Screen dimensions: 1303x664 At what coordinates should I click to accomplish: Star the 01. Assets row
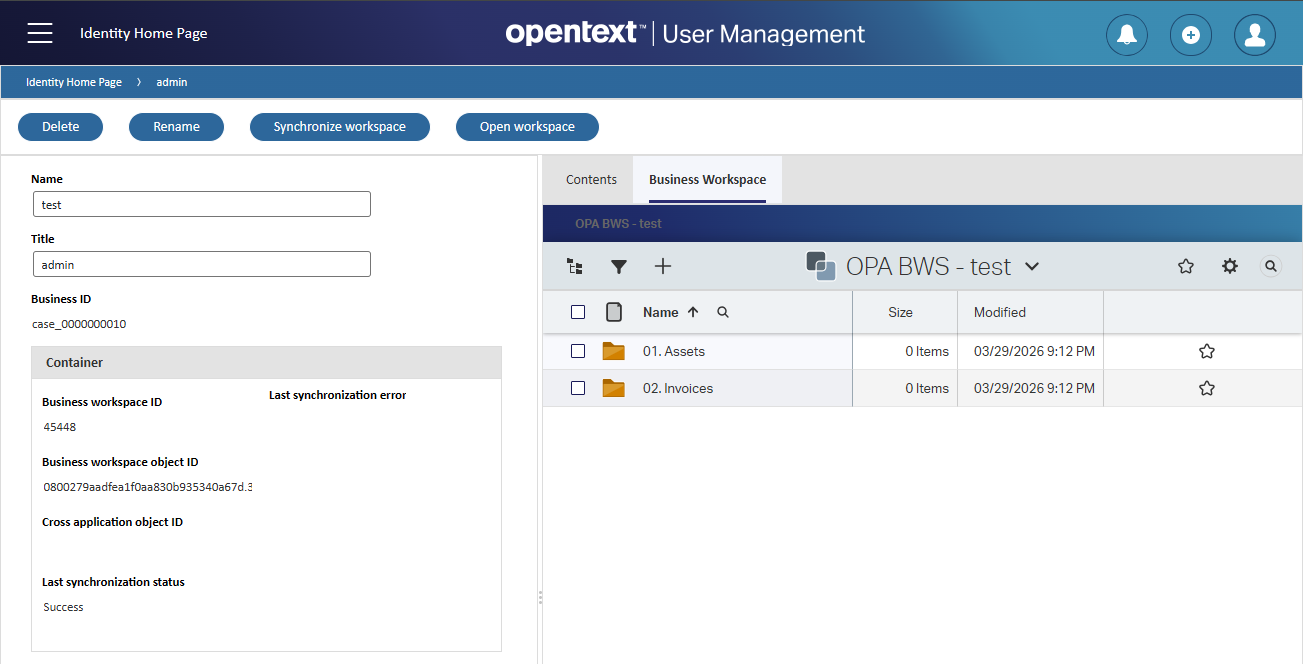[x=1207, y=351]
